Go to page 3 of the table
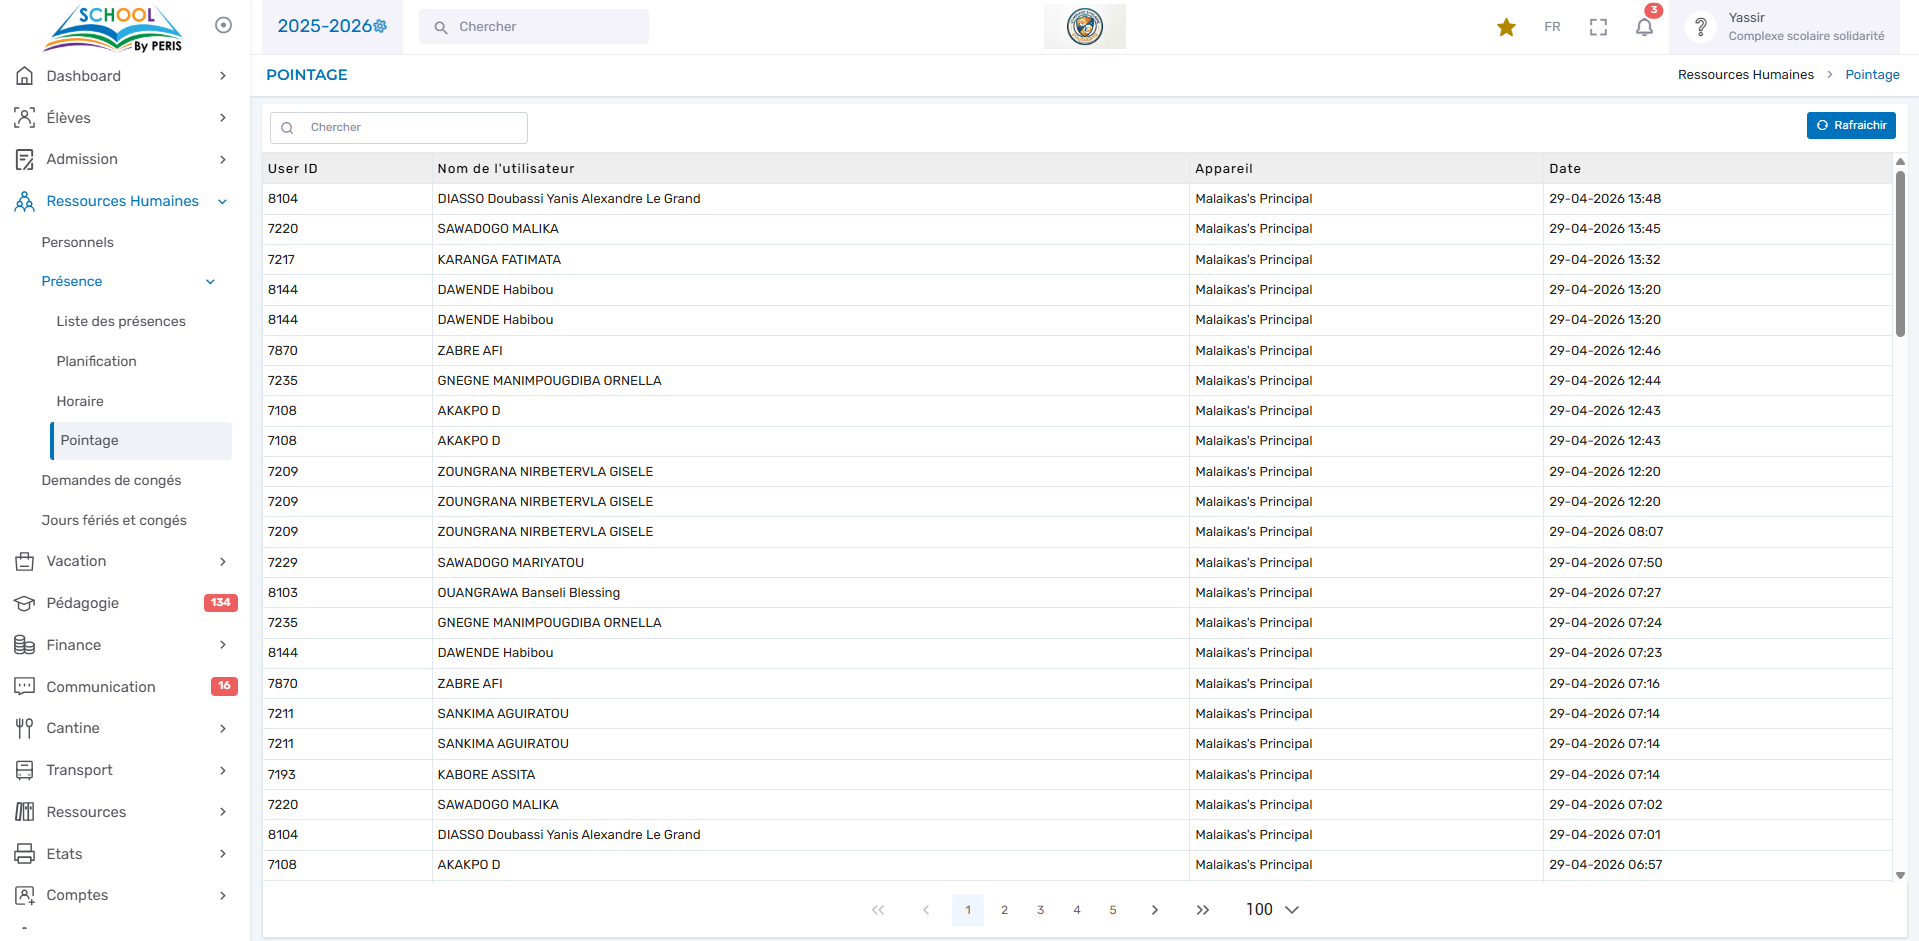1919x941 pixels. (x=1040, y=910)
